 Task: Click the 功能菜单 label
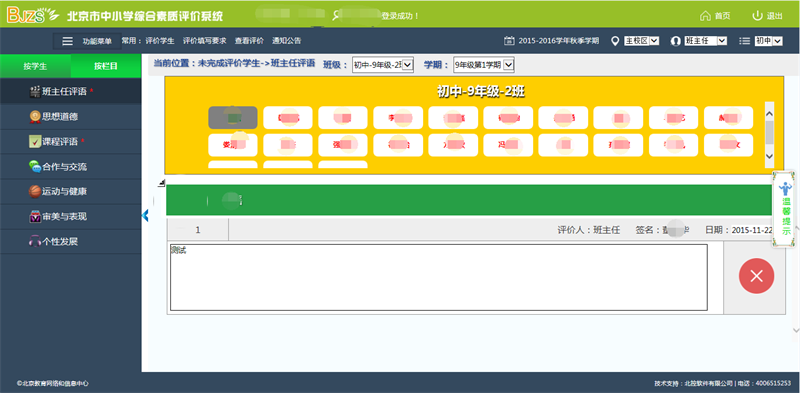pyautogui.click(x=97, y=41)
